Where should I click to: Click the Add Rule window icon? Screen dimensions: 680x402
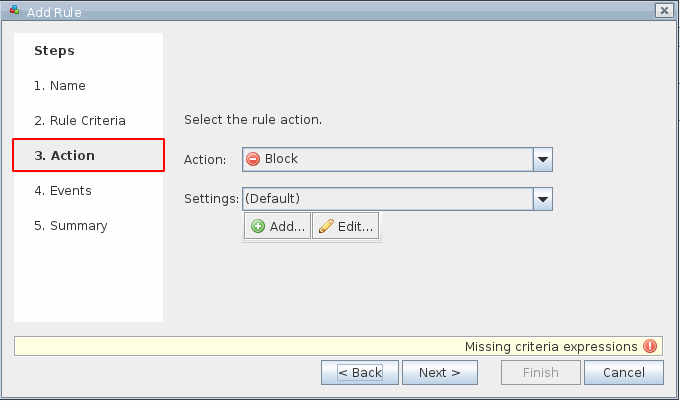click(14, 10)
